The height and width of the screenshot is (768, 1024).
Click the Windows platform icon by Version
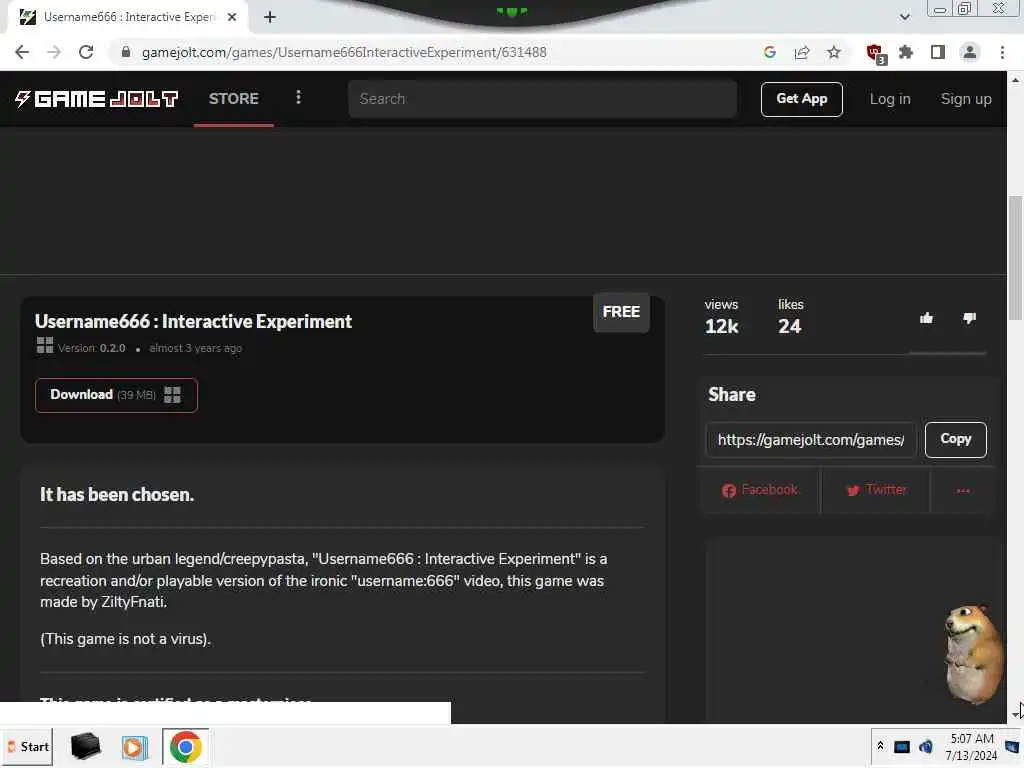(44, 345)
